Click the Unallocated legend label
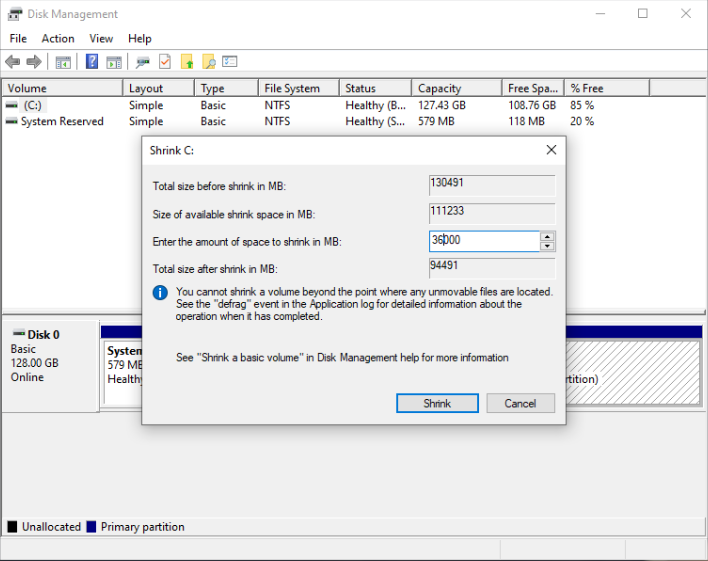This screenshot has height=561, width=708. [51, 527]
